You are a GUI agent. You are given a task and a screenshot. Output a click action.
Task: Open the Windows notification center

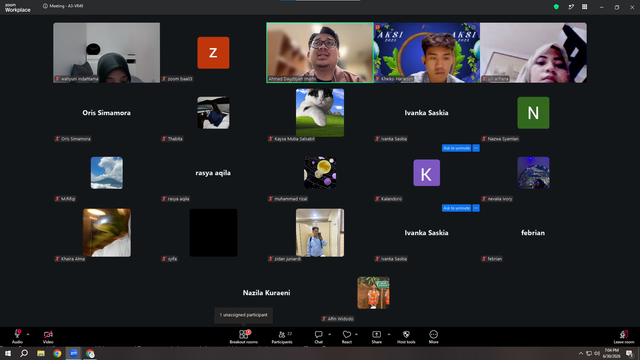[629, 353]
